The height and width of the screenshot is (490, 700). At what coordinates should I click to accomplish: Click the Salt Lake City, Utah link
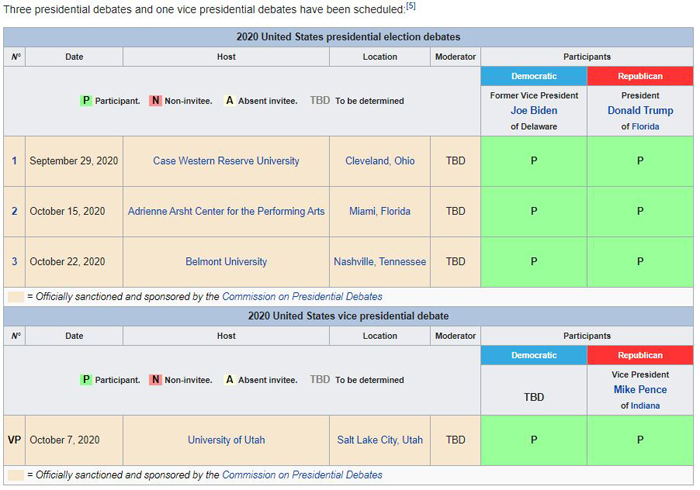coord(379,440)
